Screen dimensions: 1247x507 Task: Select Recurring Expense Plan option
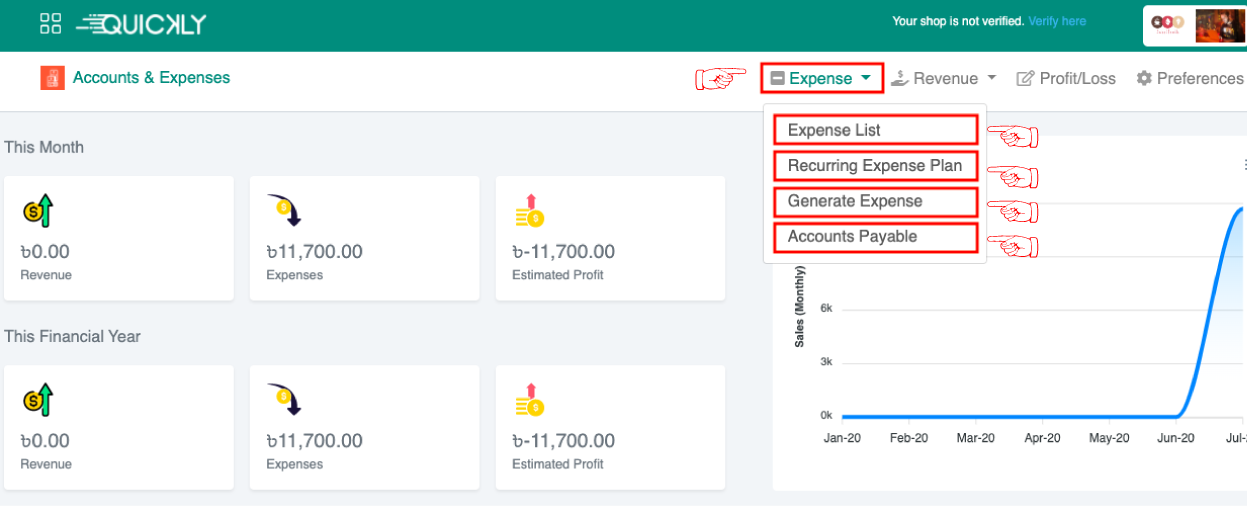[x=875, y=166]
